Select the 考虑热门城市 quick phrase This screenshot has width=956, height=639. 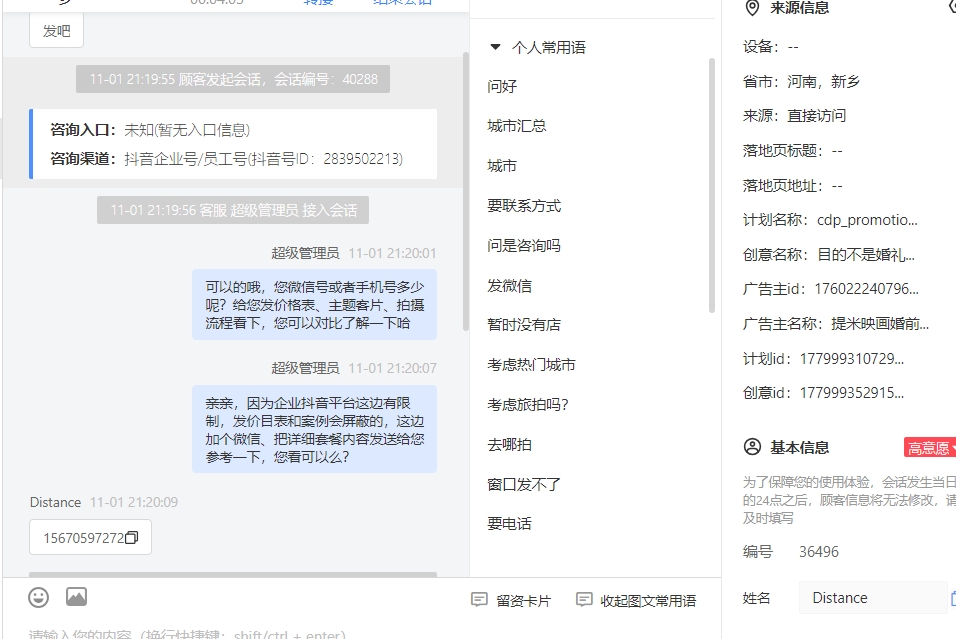pyautogui.click(x=531, y=365)
